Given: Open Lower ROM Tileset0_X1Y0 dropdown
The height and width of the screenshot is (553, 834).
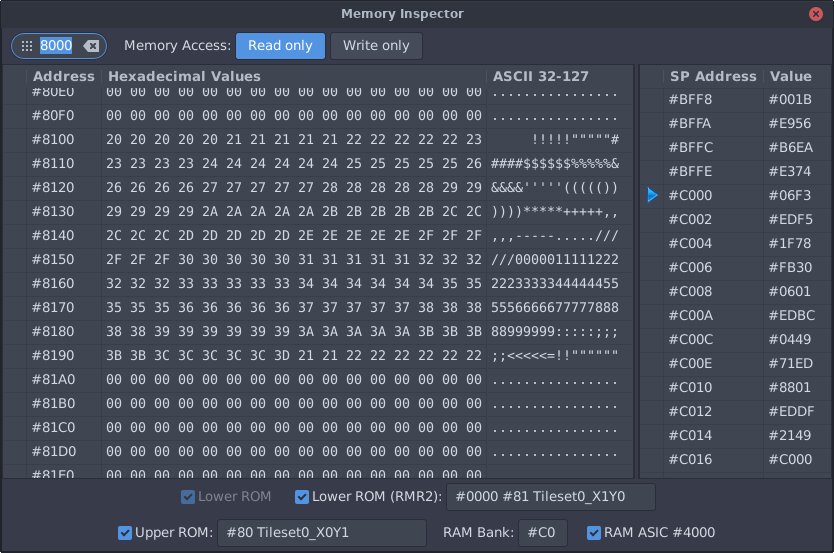Looking at the screenshot, I should coord(551,497).
